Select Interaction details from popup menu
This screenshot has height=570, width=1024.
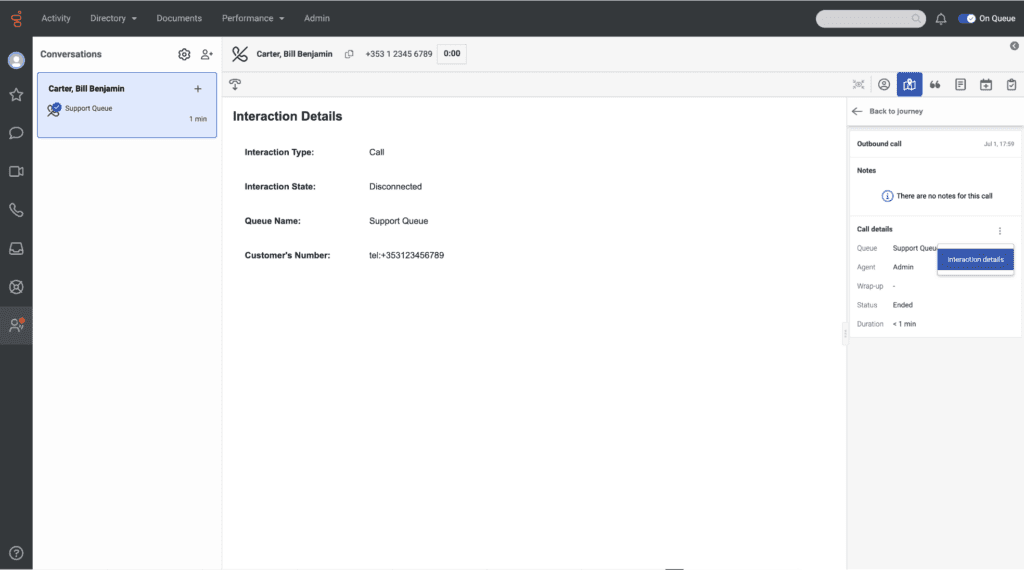click(x=975, y=260)
